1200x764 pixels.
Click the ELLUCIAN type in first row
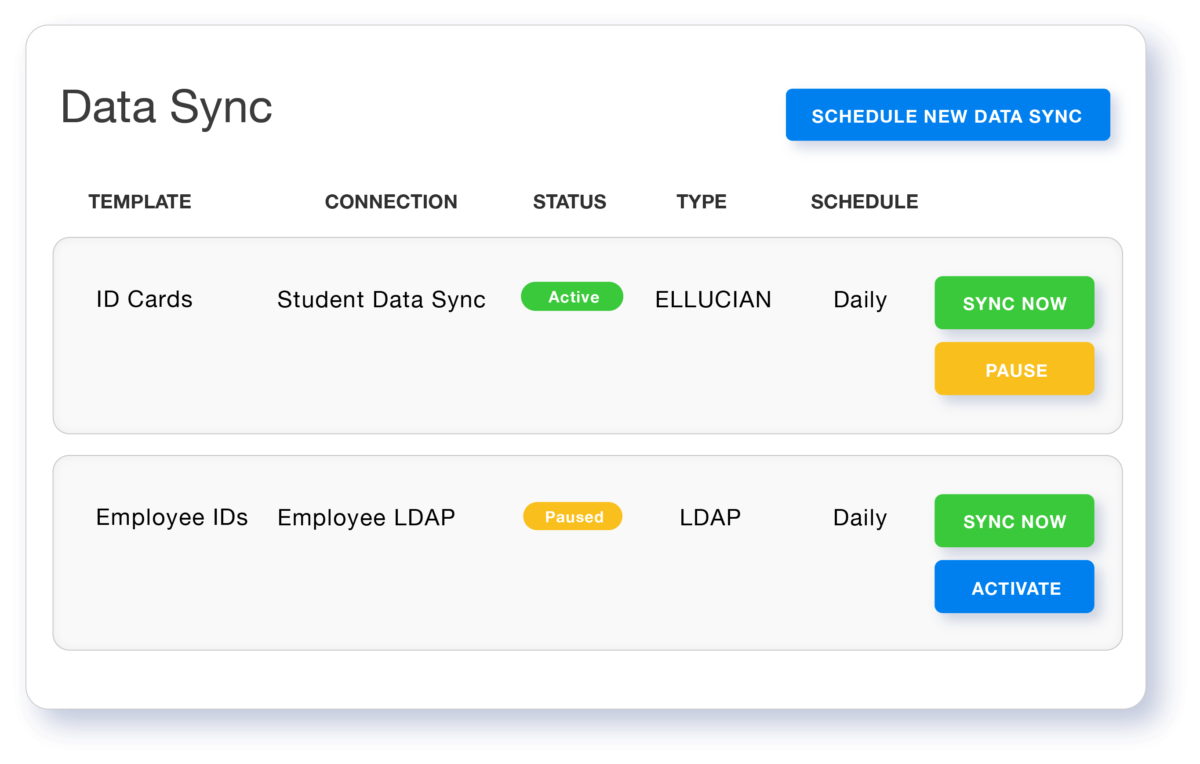[713, 299]
